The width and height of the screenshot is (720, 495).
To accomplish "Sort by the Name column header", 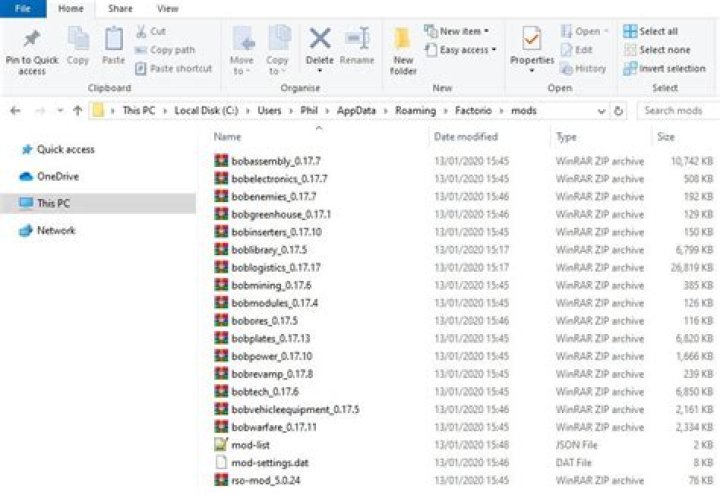I will pyautogui.click(x=227, y=137).
